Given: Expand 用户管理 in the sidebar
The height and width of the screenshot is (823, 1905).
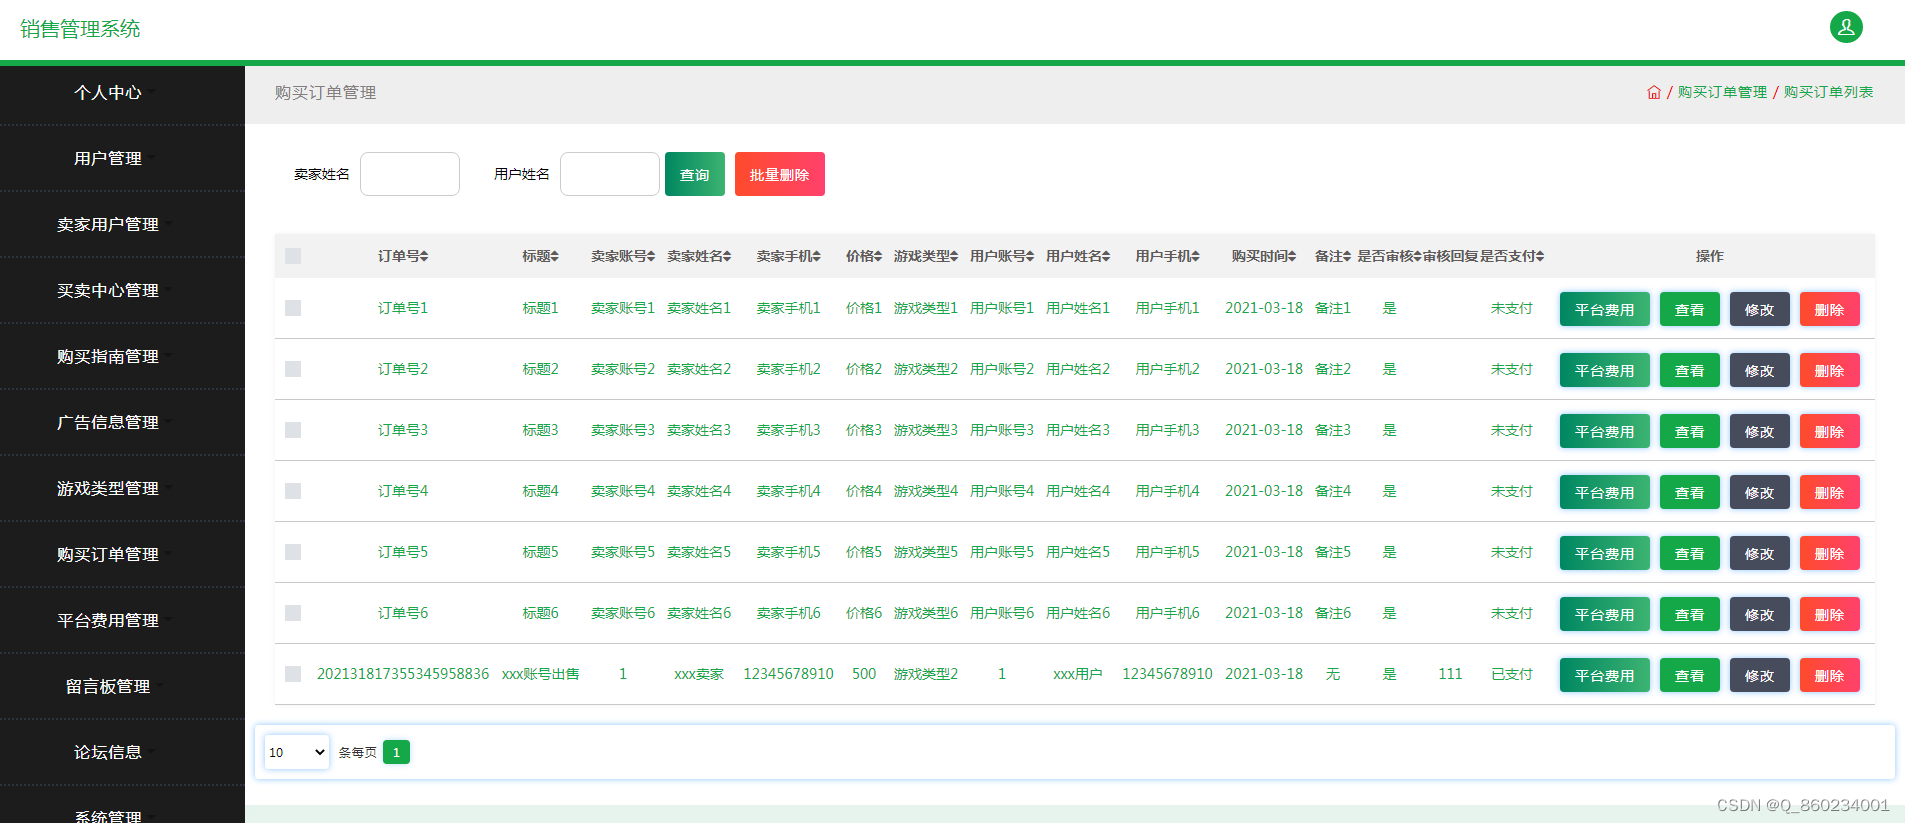Looking at the screenshot, I should [x=108, y=158].
